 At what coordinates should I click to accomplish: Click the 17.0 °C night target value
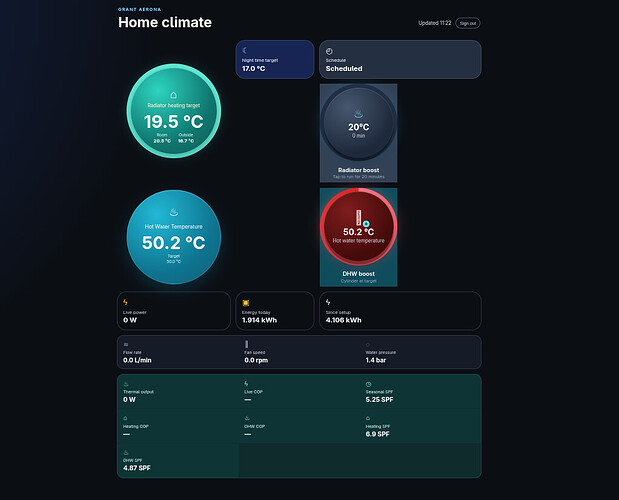[253, 69]
